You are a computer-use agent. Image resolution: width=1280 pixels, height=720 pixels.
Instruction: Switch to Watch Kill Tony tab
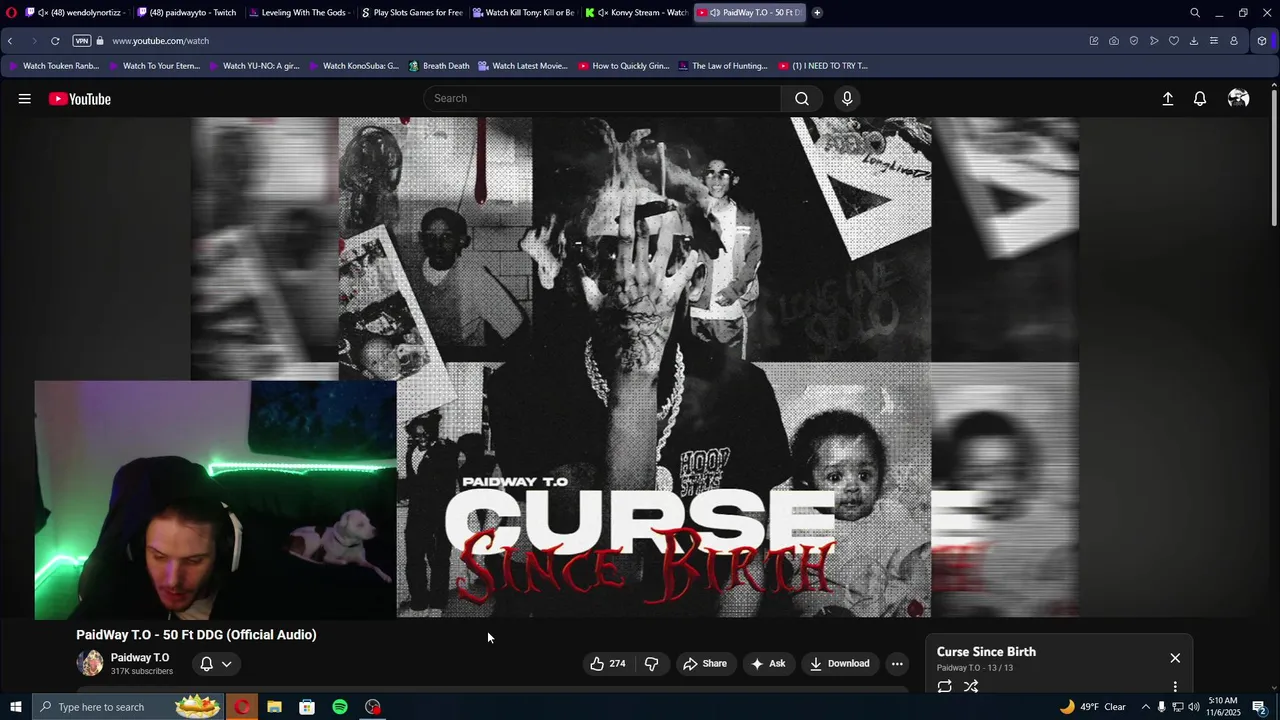pos(522,13)
